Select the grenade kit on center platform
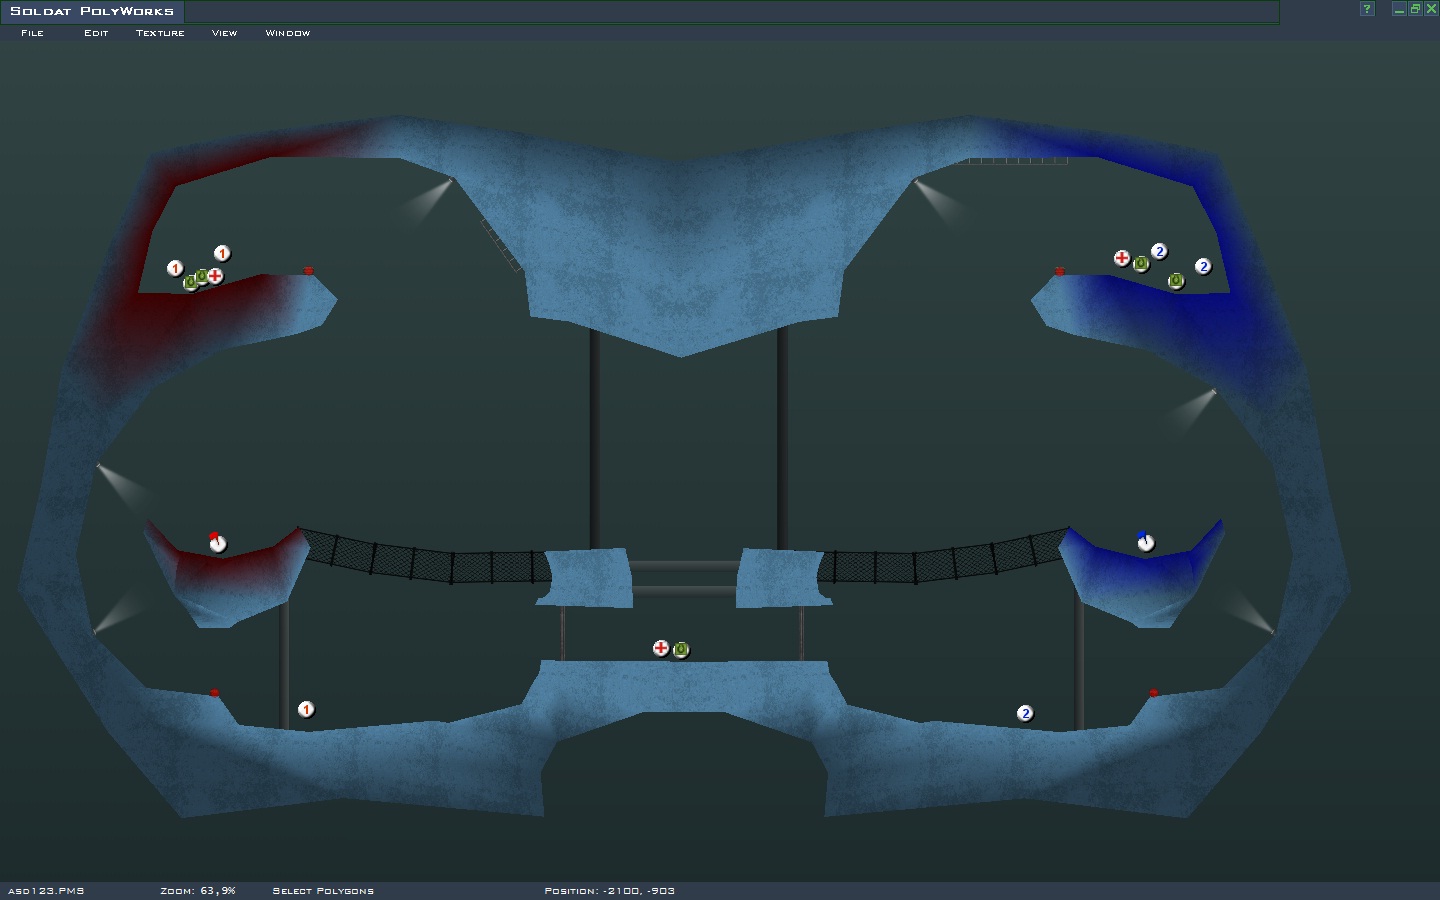Screen dimensions: 1440x900 pyautogui.click(x=681, y=650)
